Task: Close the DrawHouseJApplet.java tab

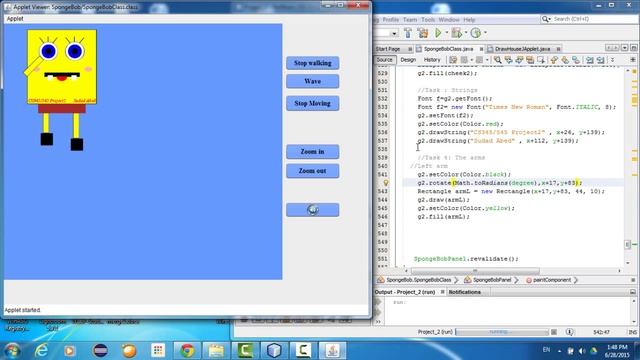Action: coord(558,49)
